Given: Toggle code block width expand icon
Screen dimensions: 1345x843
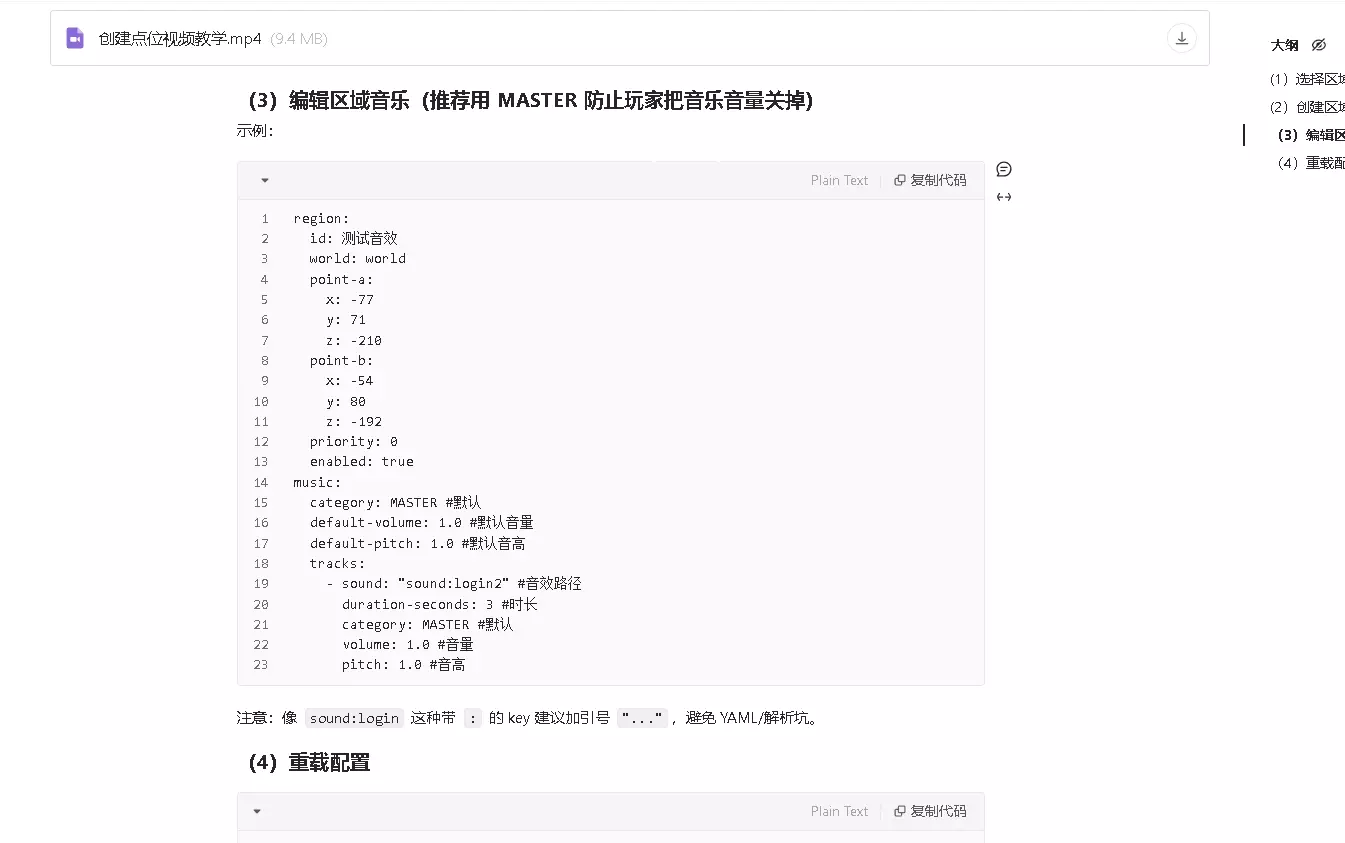Looking at the screenshot, I should coord(1004,197).
